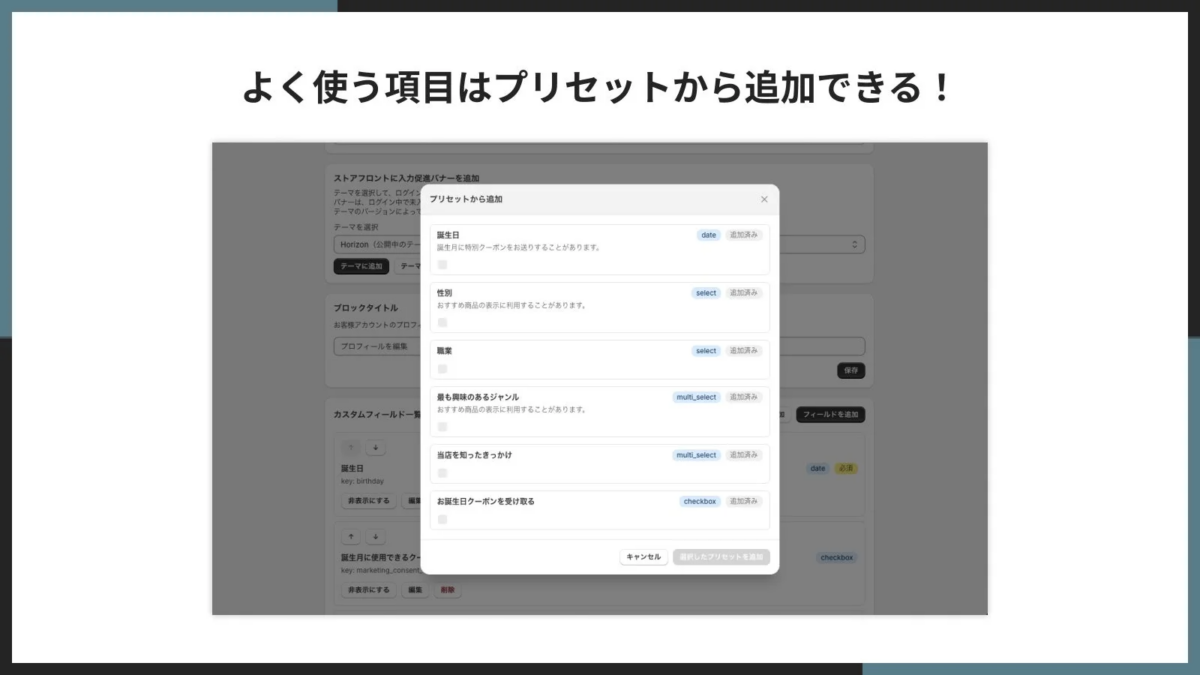The width and height of the screenshot is (1200, 675).
Task: Check the お誕生日クーポンを受け取る preset checkbox
Action: click(442, 519)
